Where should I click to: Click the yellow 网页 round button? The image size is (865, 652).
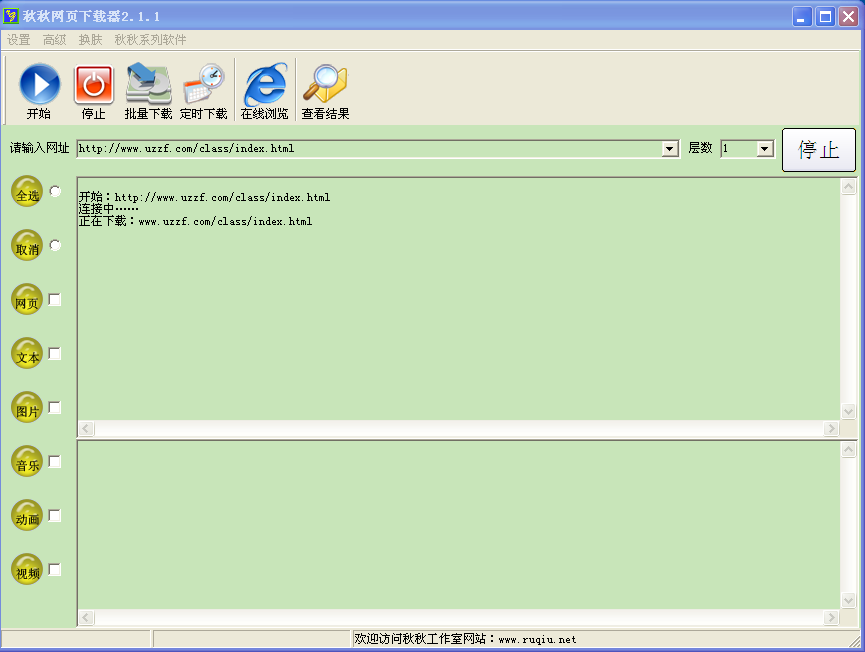pos(27,300)
